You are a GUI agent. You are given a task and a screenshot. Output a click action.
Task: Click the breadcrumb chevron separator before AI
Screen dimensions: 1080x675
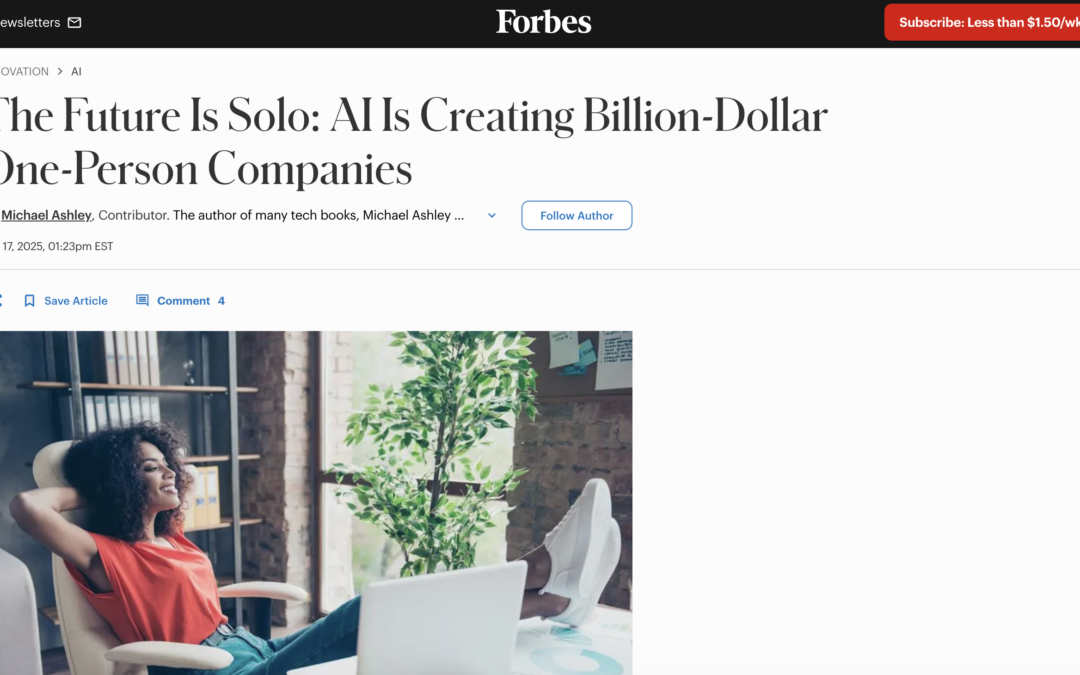pyautogui.click(x=60, y=72)
